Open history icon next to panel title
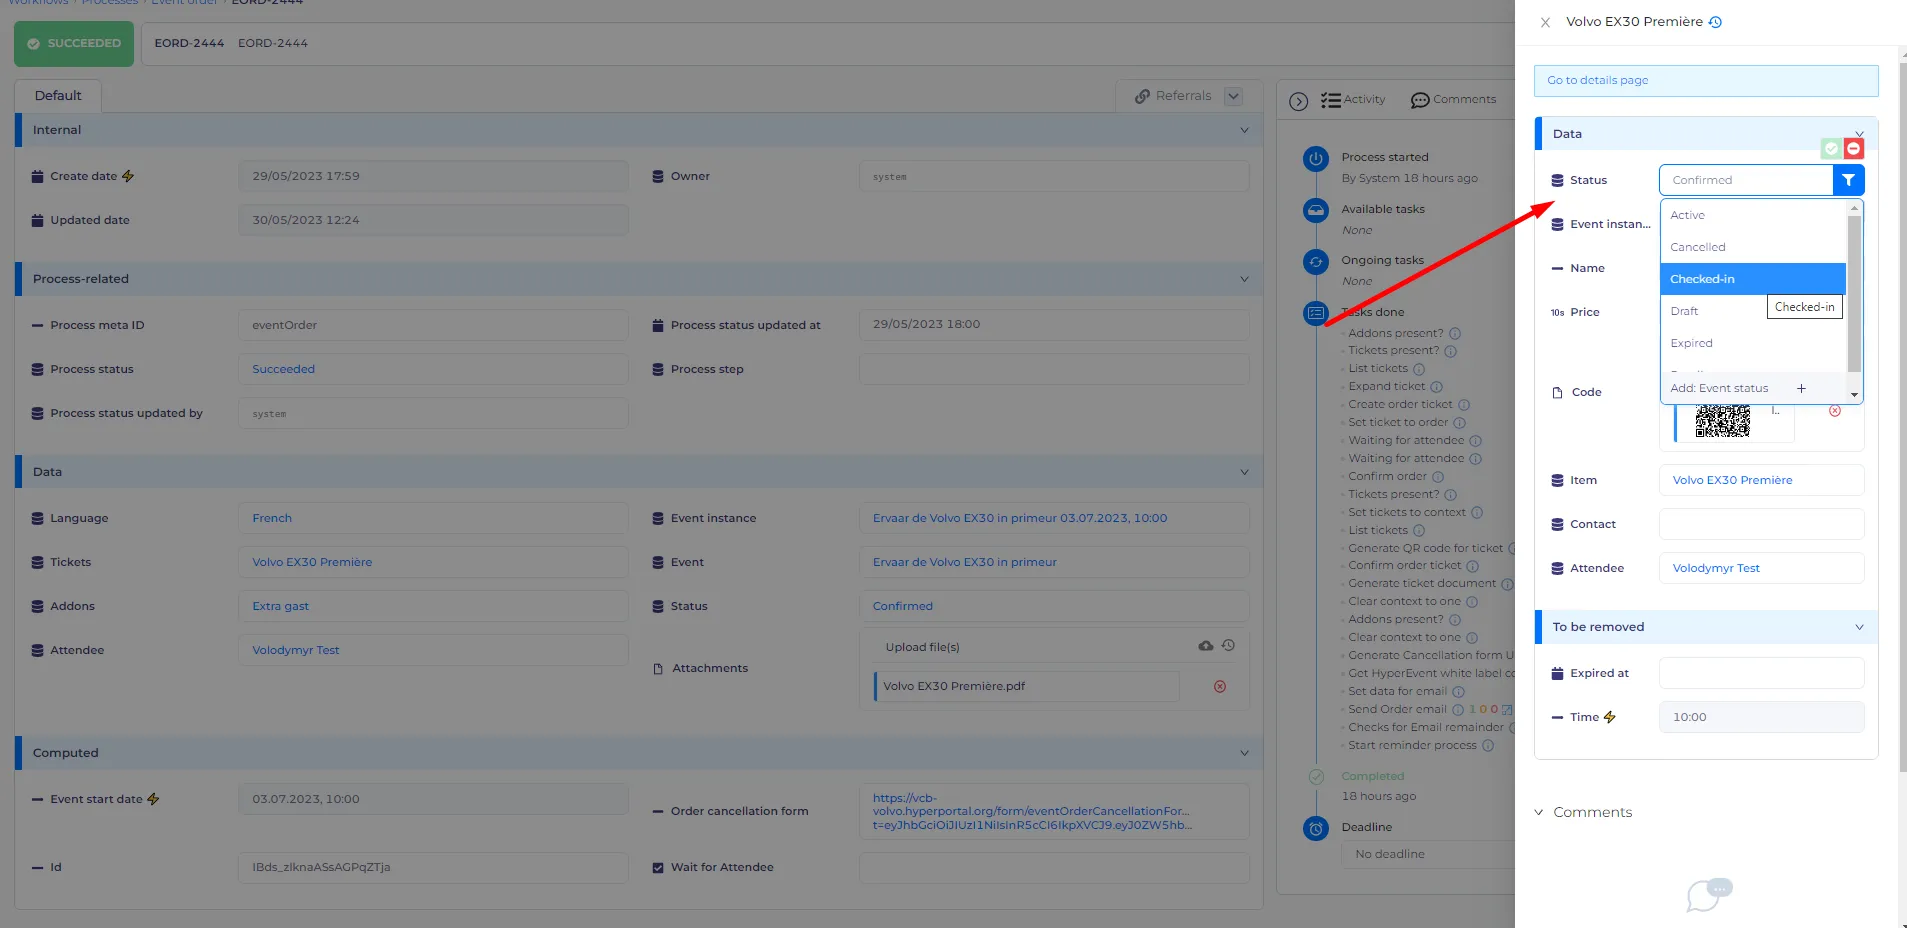Screen dimensions: 1907x928 click(1716, 22)
